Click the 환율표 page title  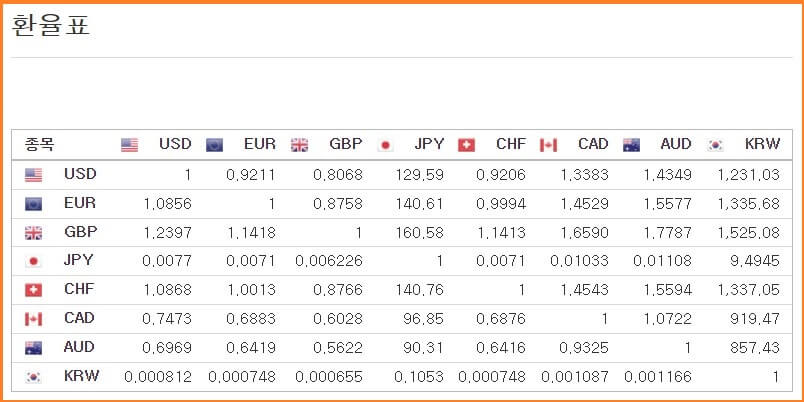pos(51,26)
